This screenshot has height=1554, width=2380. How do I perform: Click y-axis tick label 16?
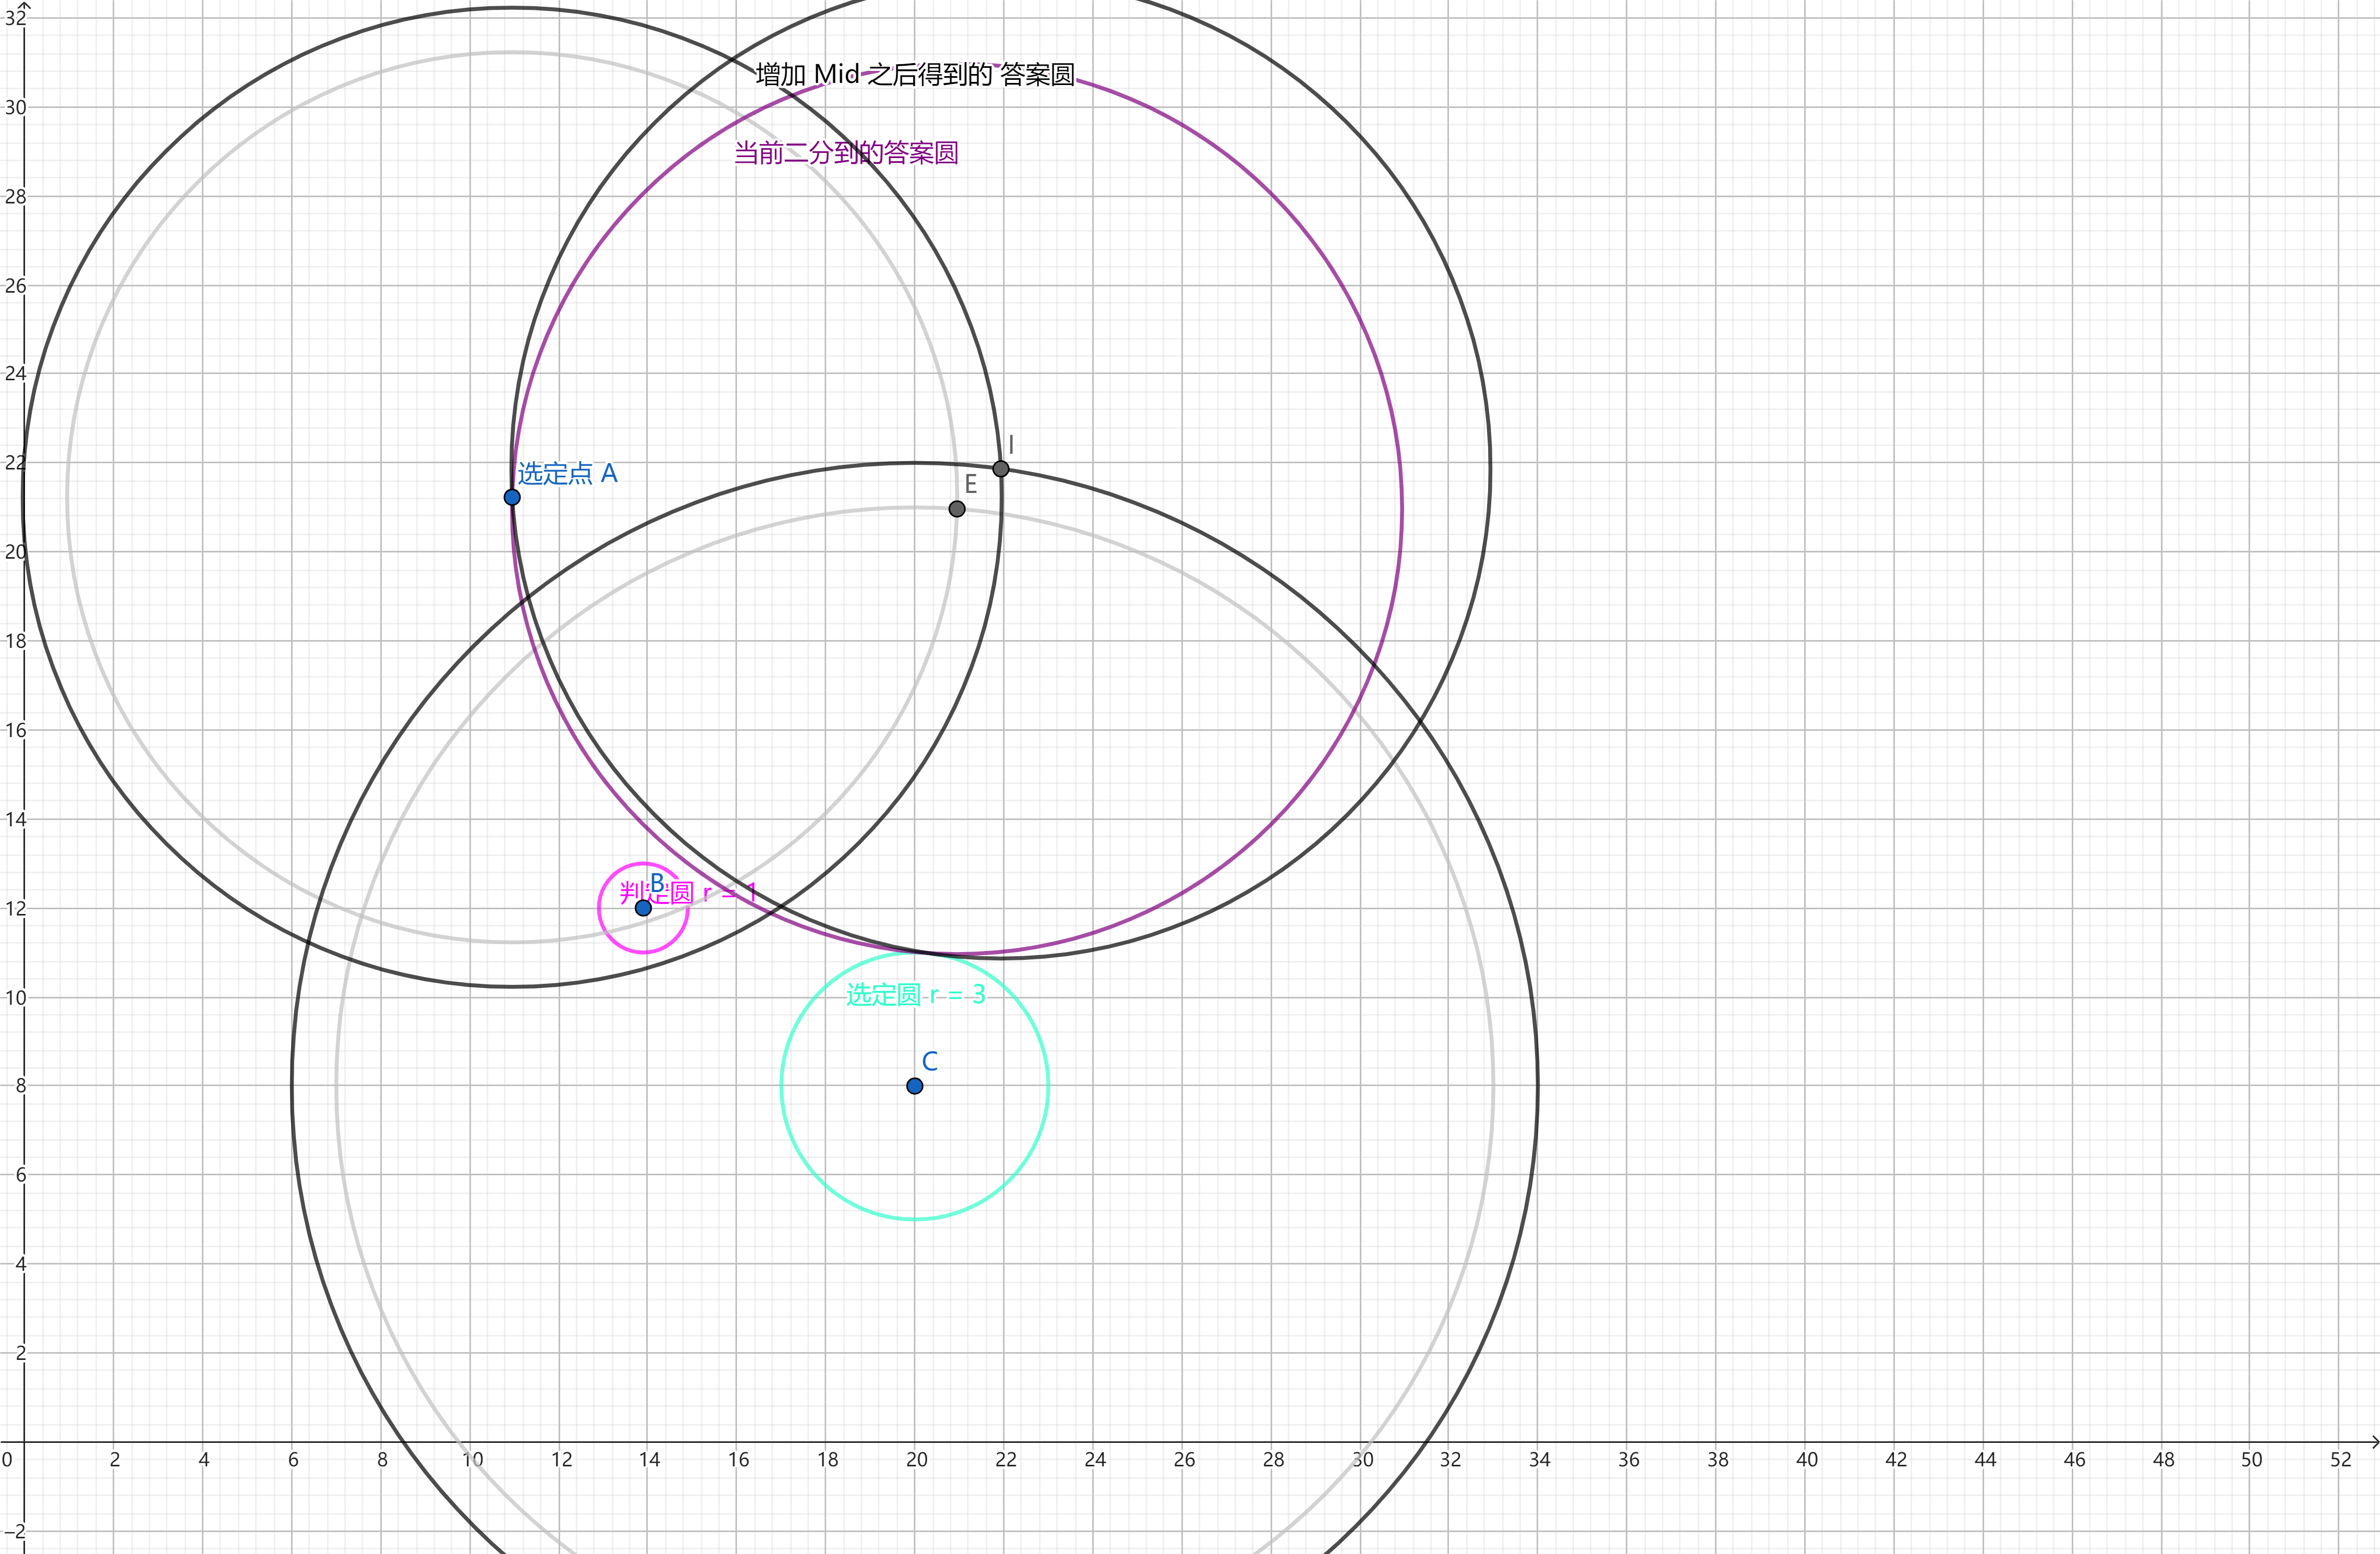(15, 730)
